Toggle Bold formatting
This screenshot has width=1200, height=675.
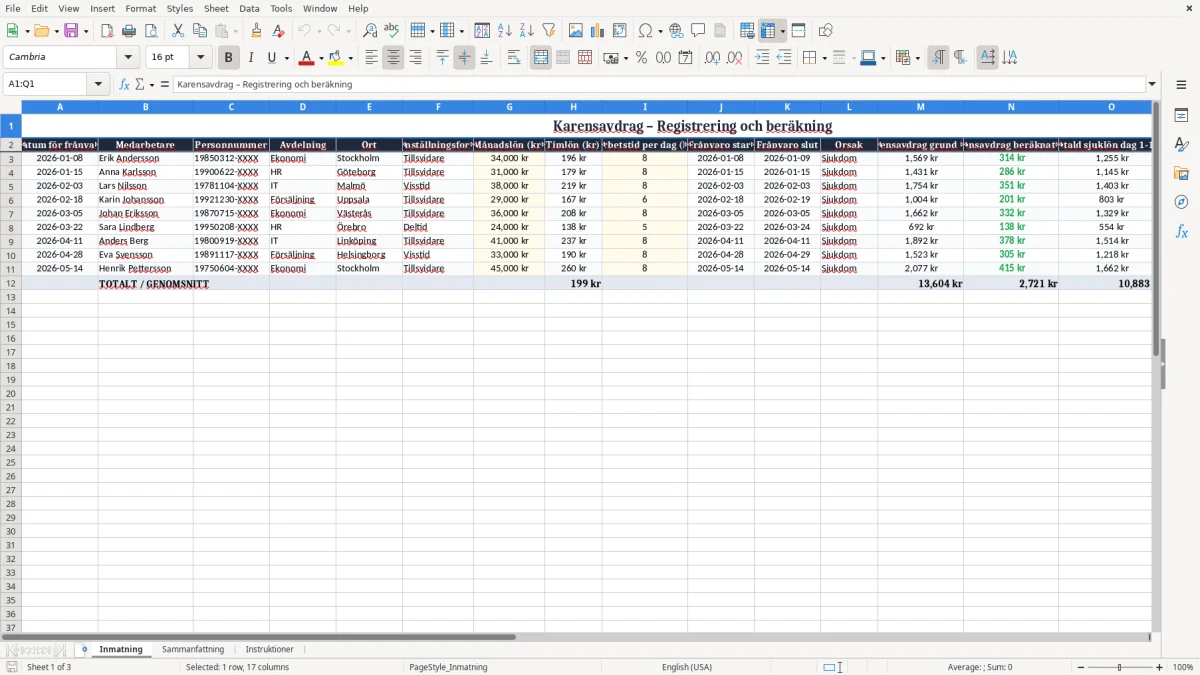pos(229,58)
